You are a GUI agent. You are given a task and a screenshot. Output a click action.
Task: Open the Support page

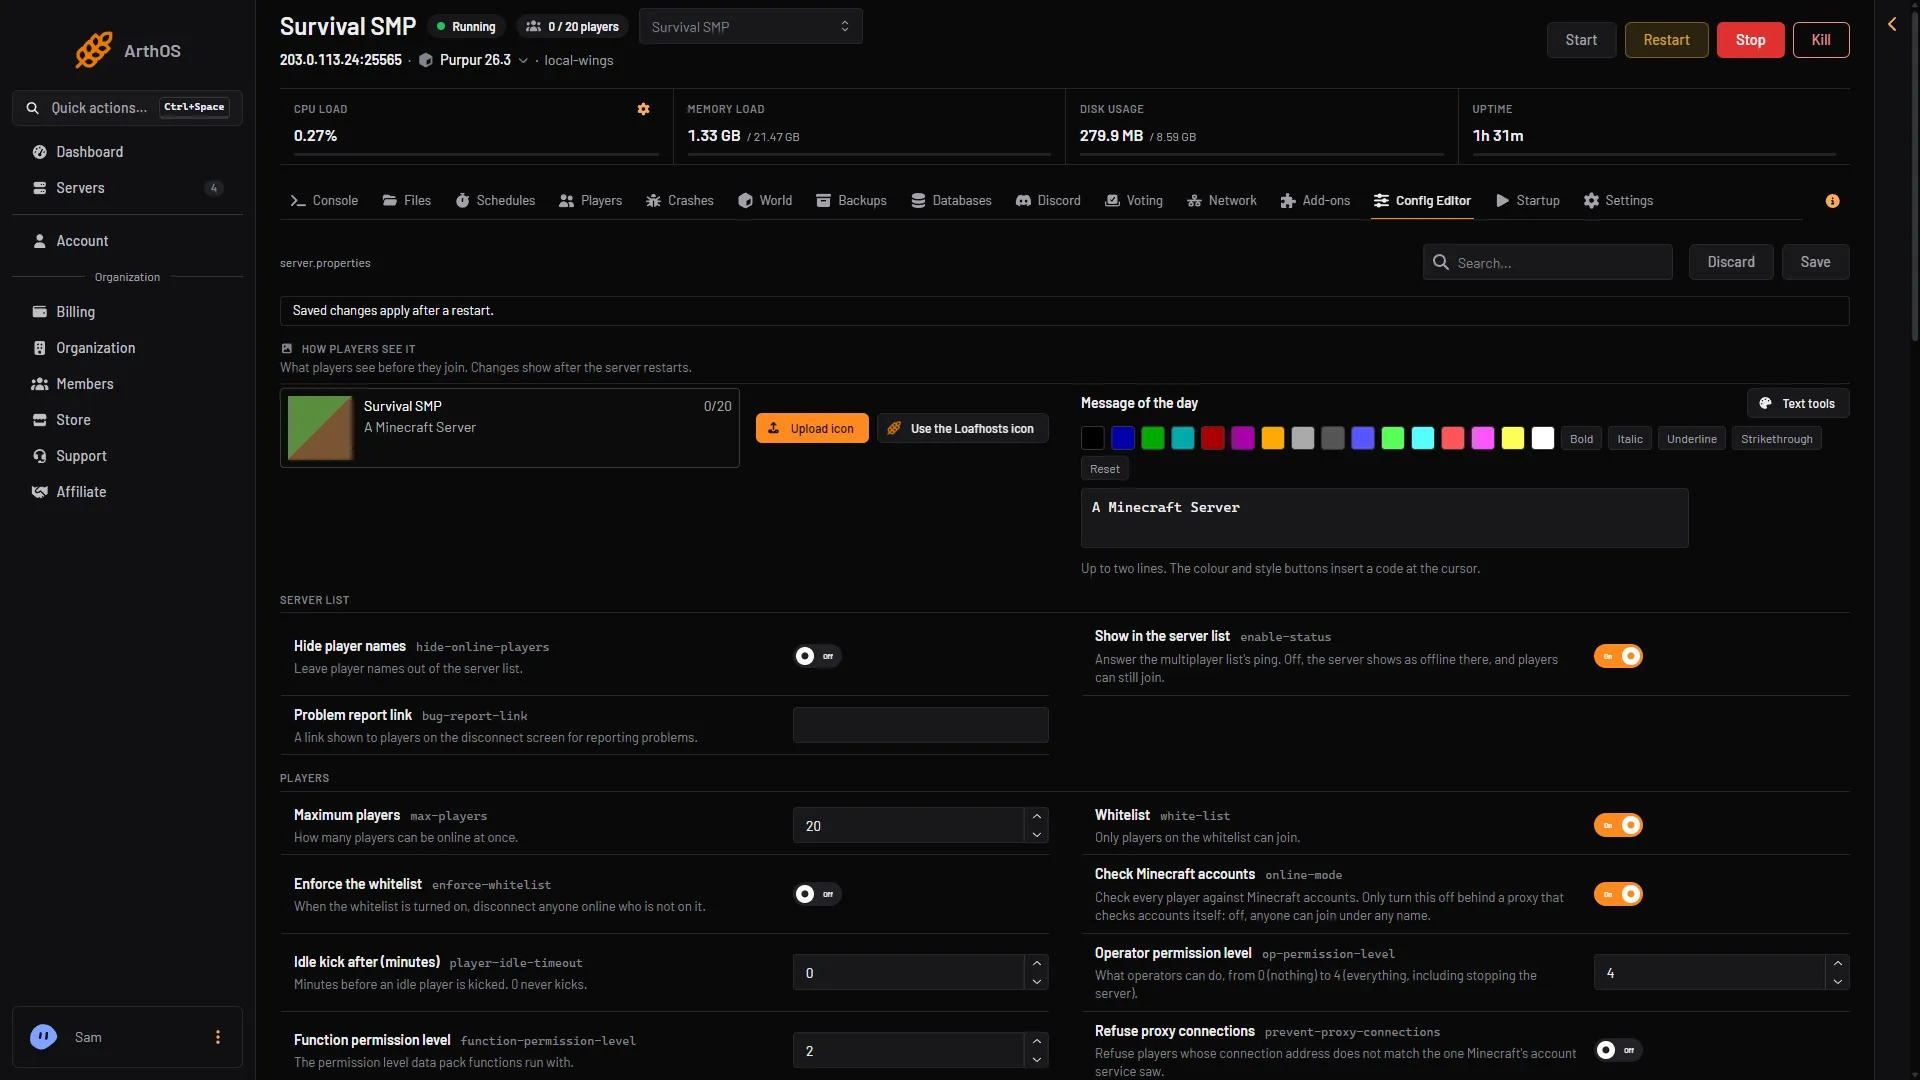coord(127,456)
